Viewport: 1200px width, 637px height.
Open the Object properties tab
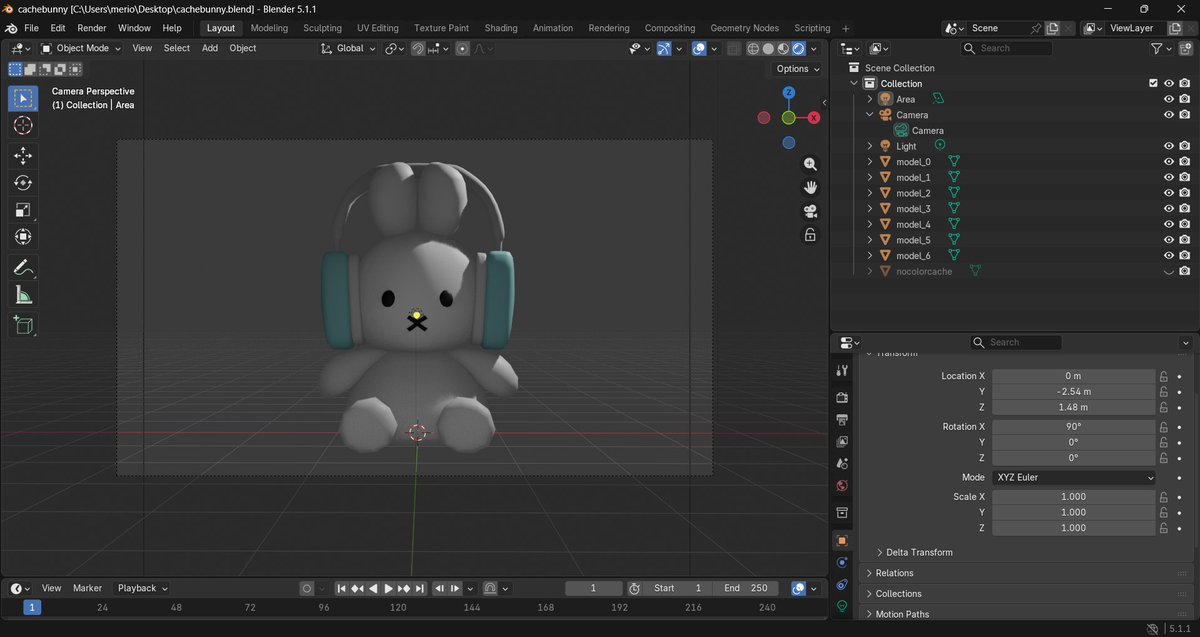tap(842, 540)
